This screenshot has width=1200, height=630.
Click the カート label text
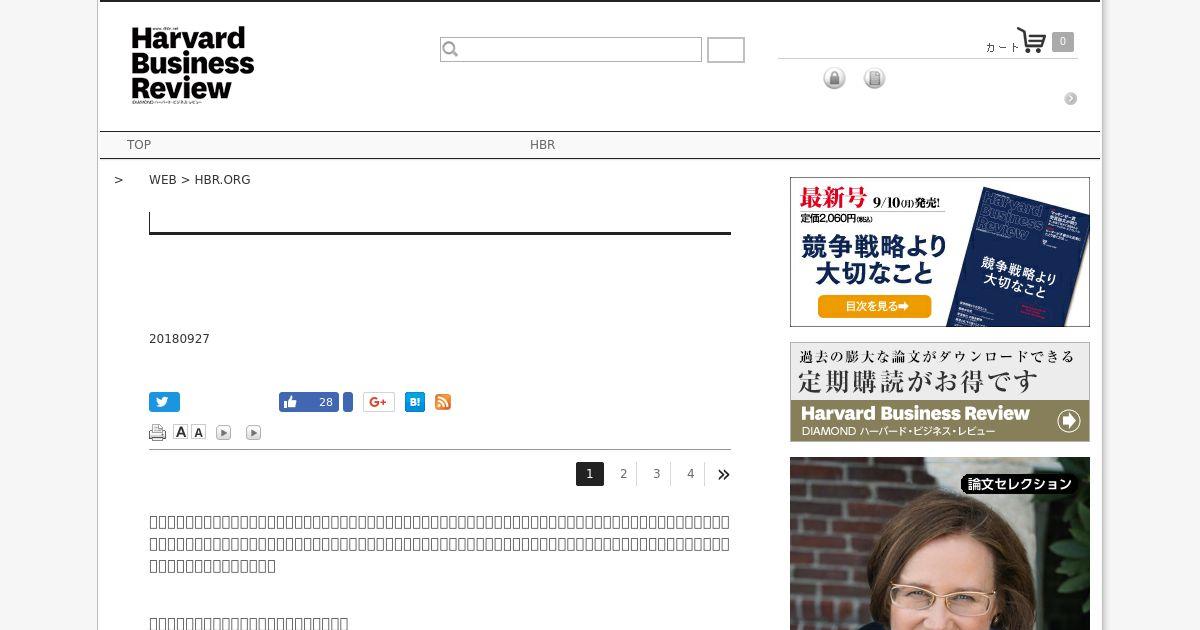[1002, 47]
